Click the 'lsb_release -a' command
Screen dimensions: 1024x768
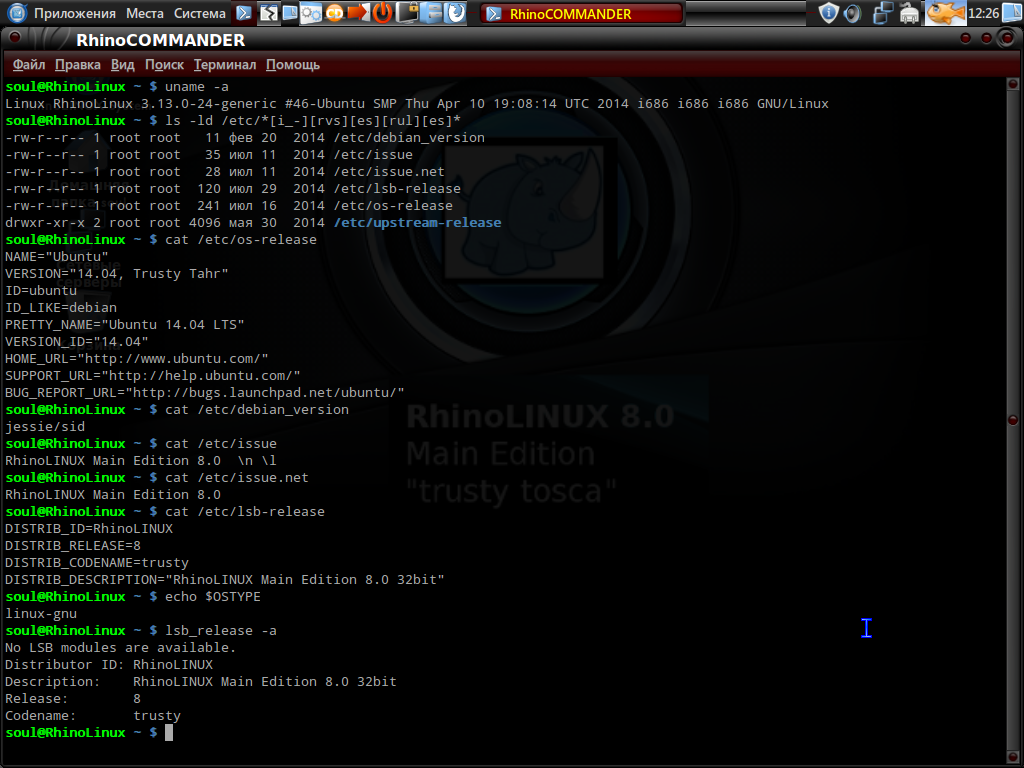[220, 630]
